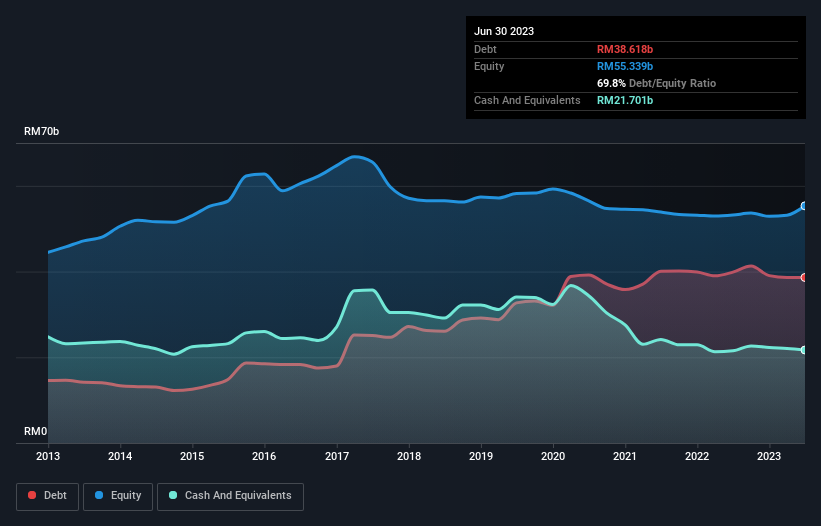Click the RM70b y-axis label
Viewport: 821px width, 526px height.
tap(41, 131)
